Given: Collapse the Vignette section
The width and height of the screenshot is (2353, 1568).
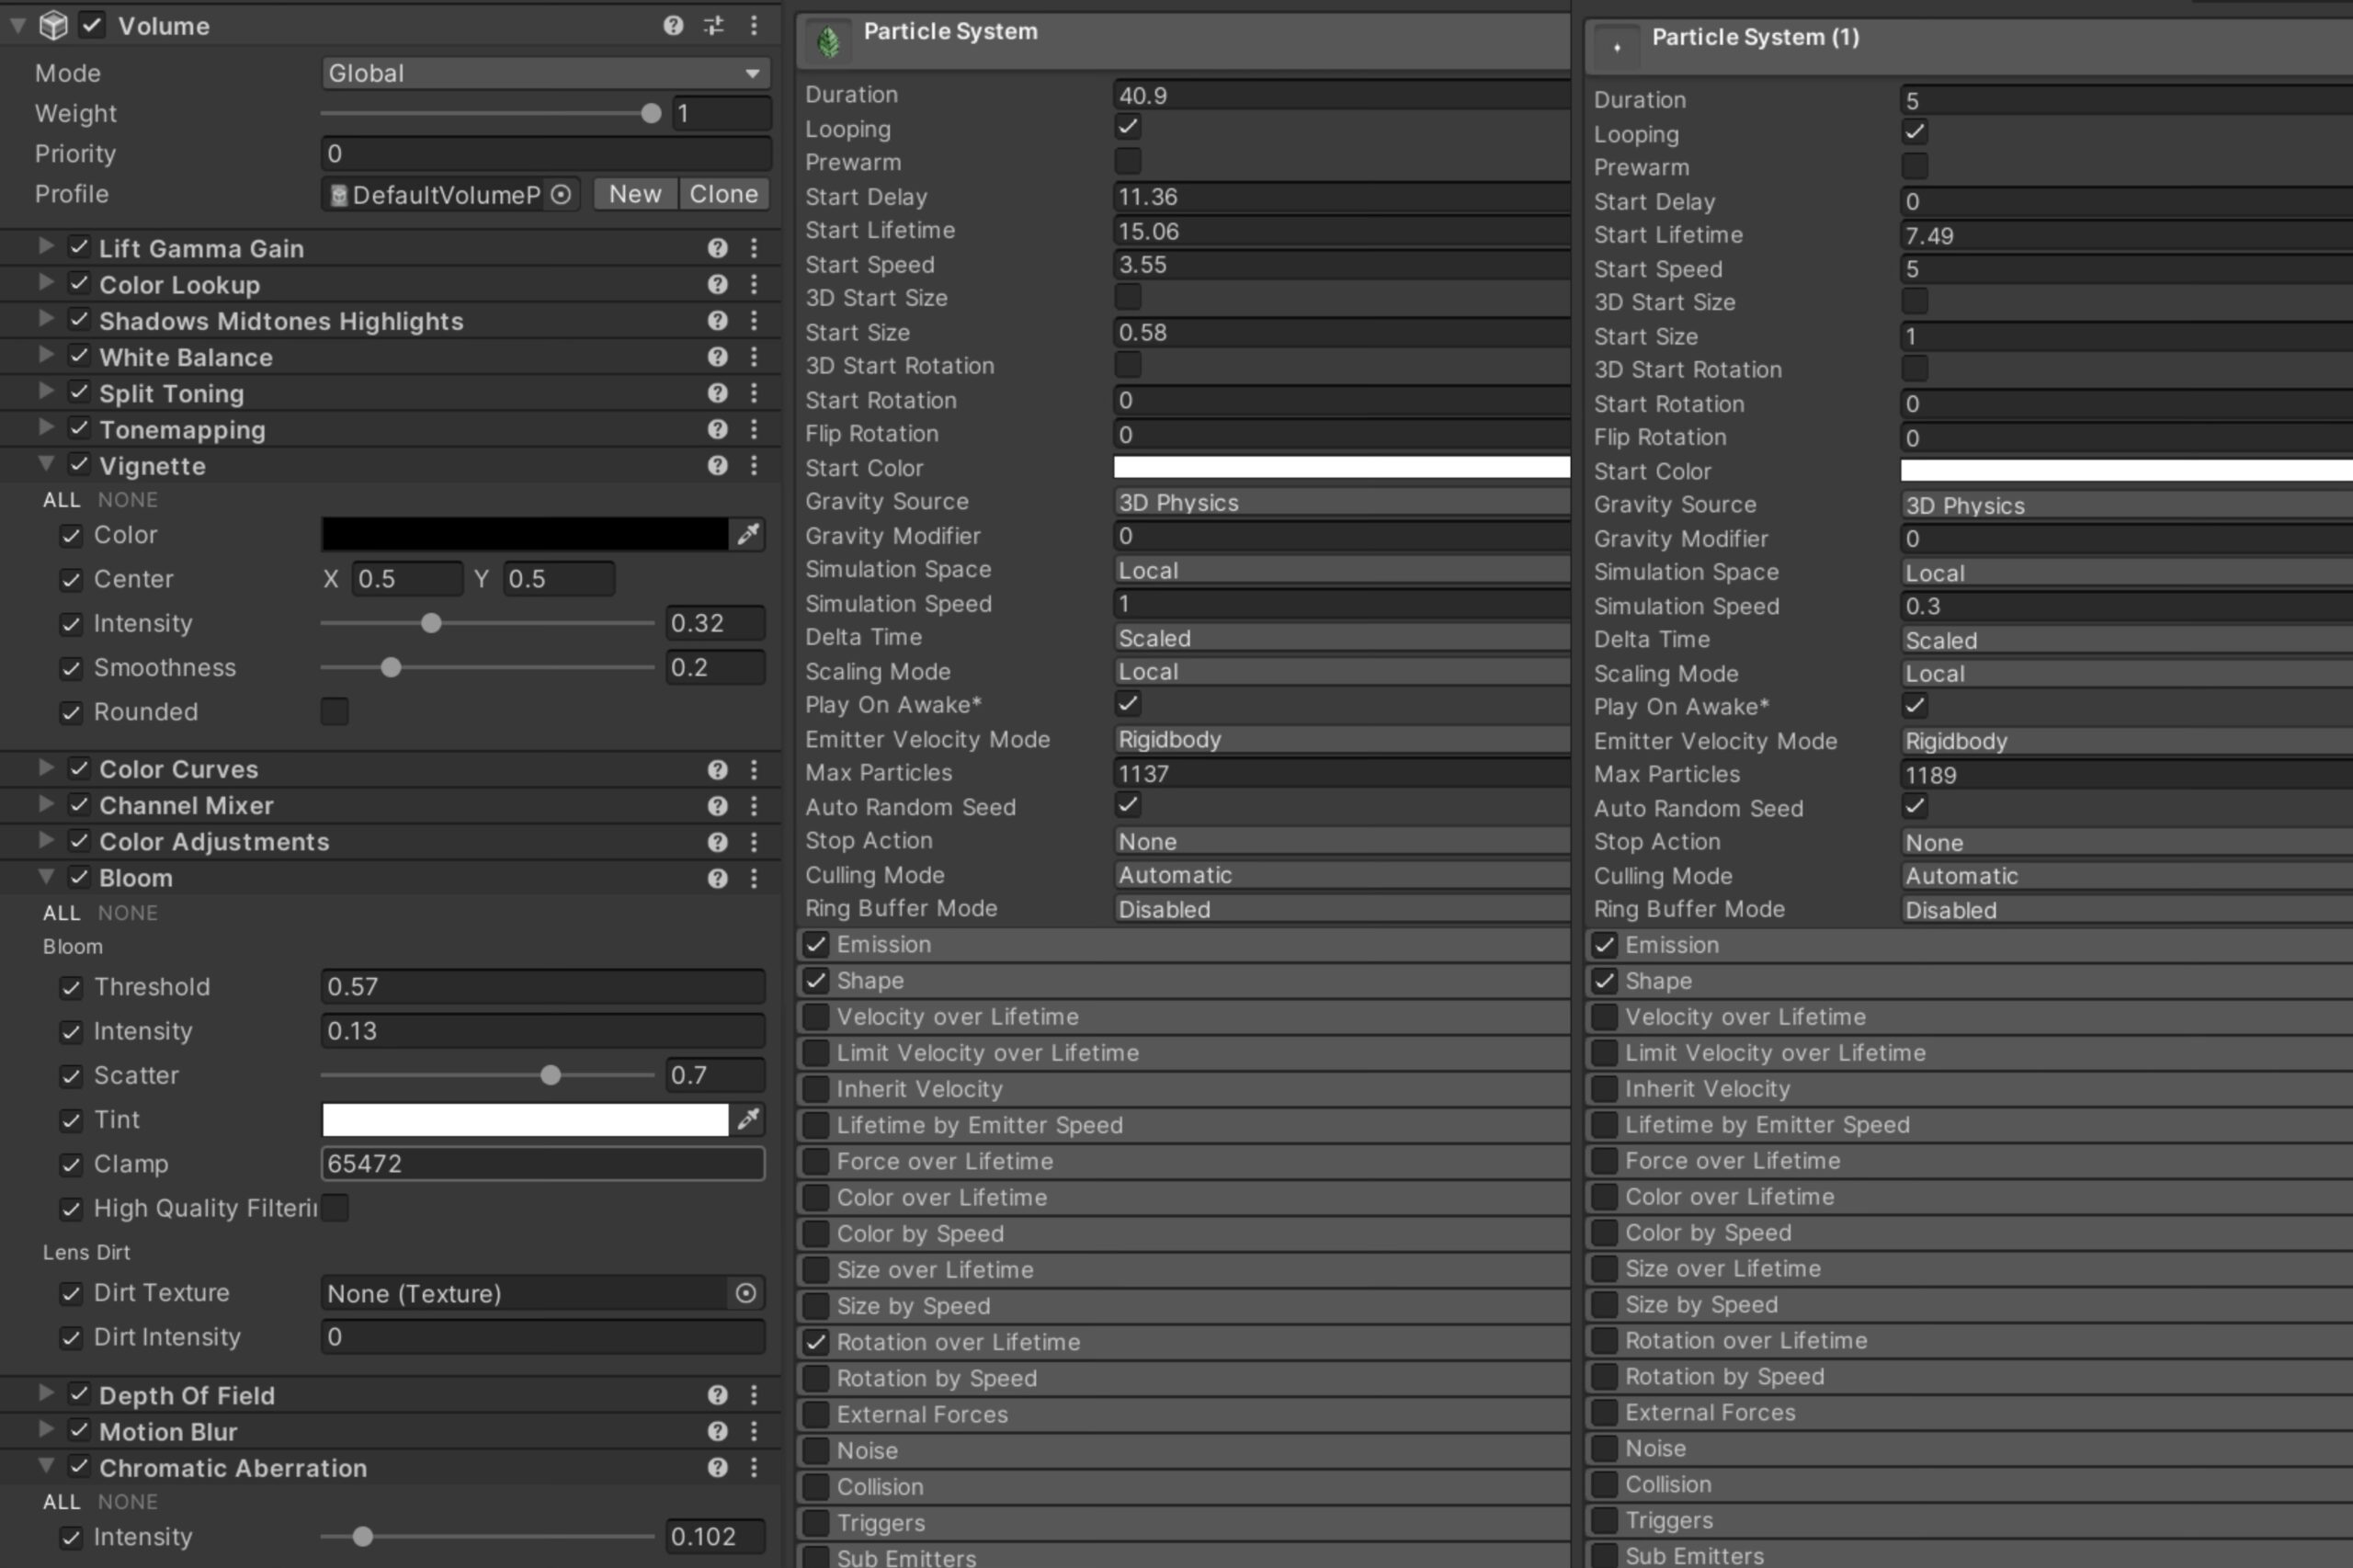Looking at the screenshot, I should point(45,464).
